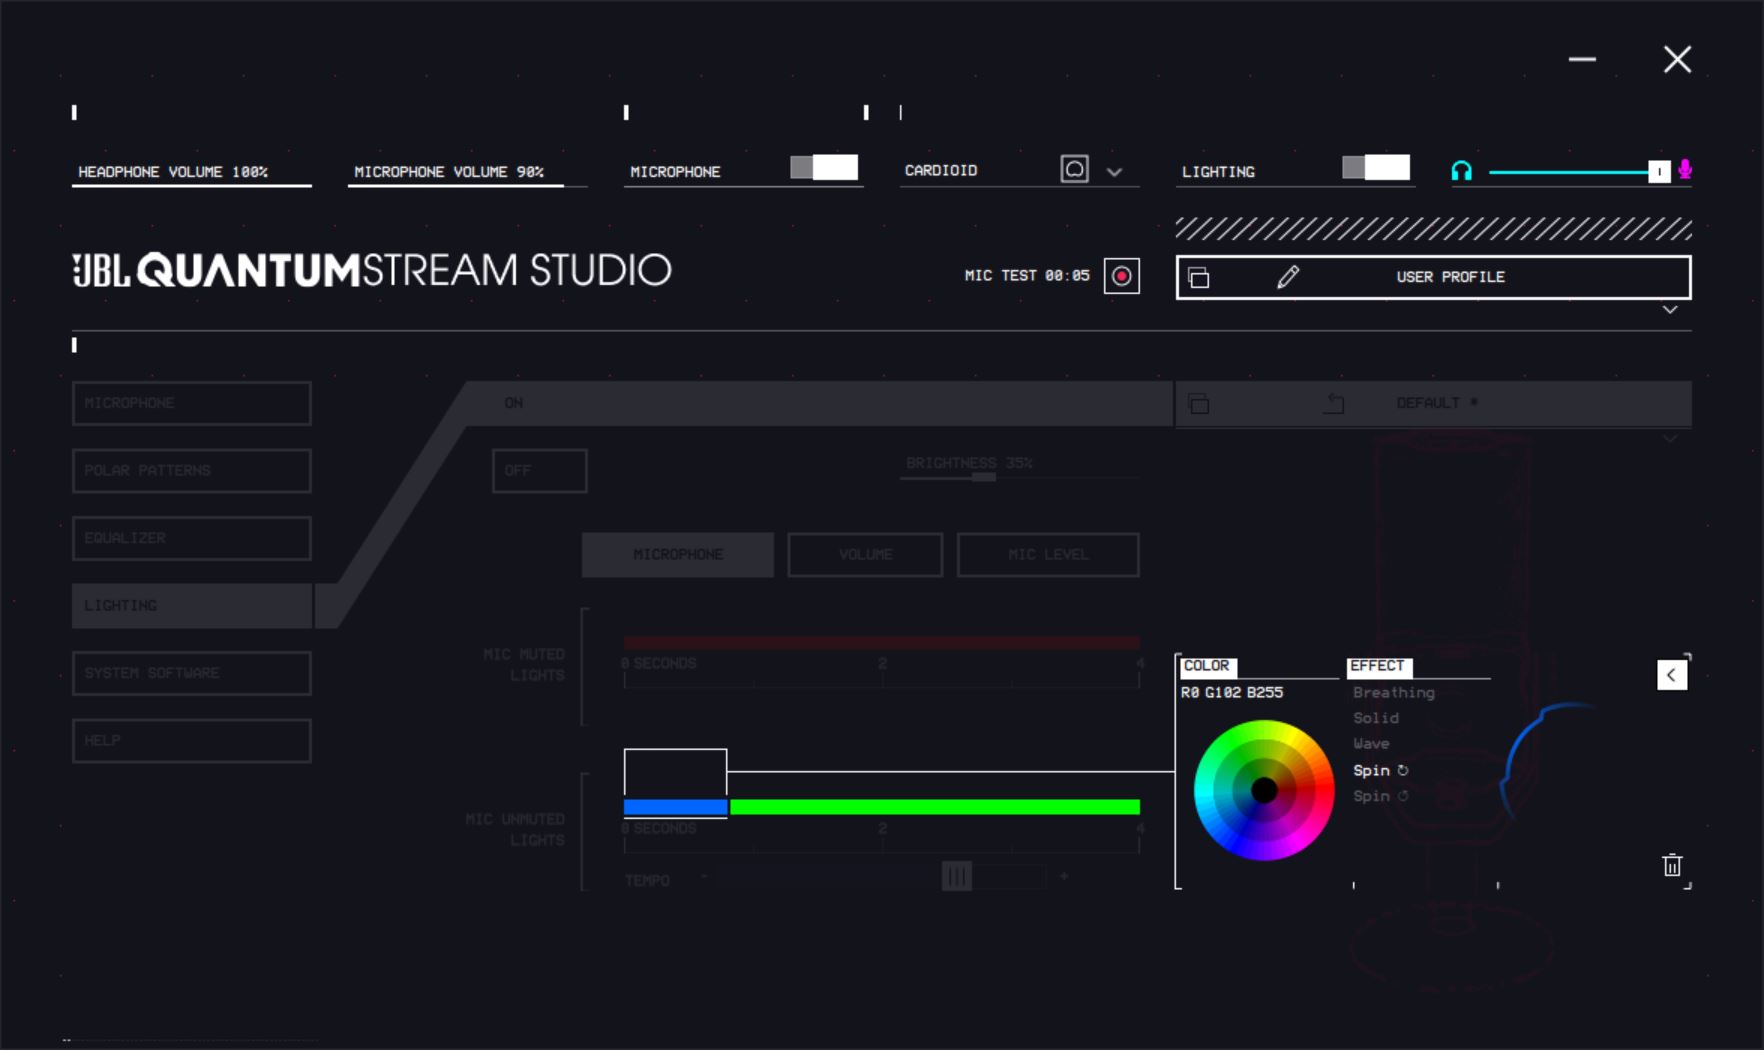The height and width of the screenshot is (1050, 1764).
Task: Select the dimmed second Spin effect
Action: (1380, 796)
